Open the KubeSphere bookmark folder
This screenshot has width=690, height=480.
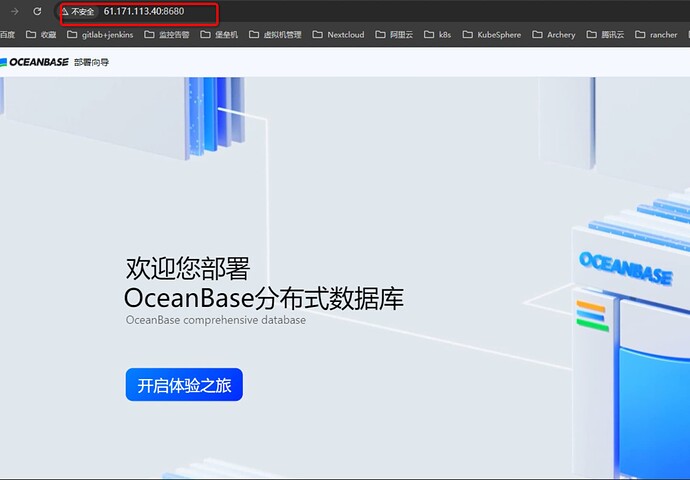(x=492, y=35)
